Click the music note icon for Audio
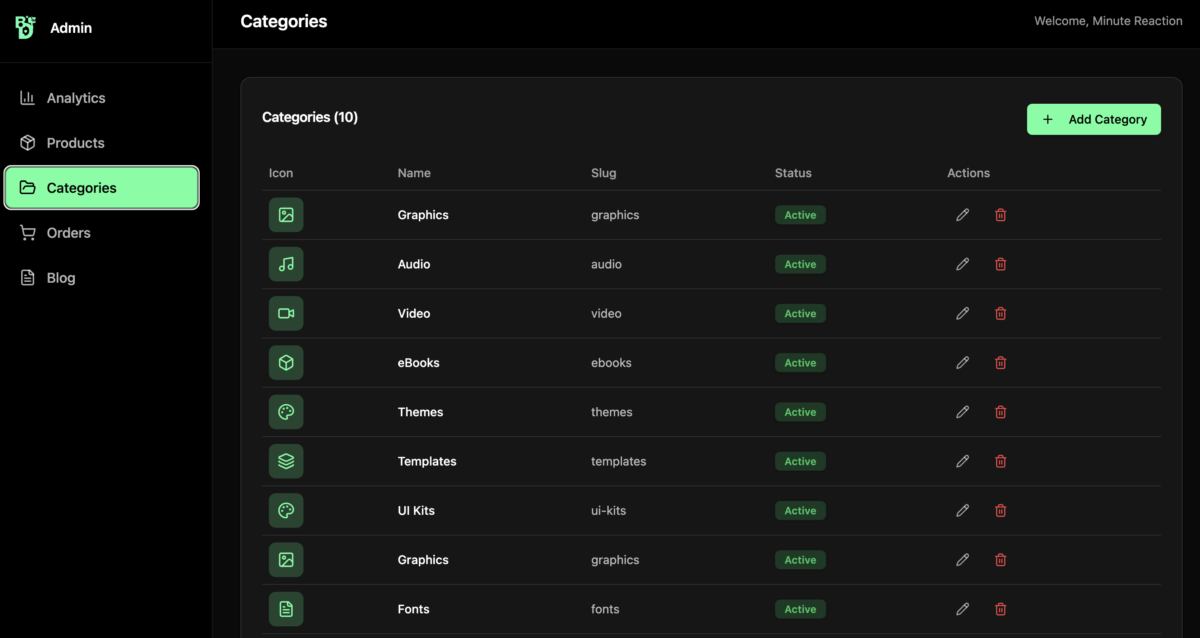Image resolution: width=1200 pixels, height=638 pixels. [x=286, y=264]
